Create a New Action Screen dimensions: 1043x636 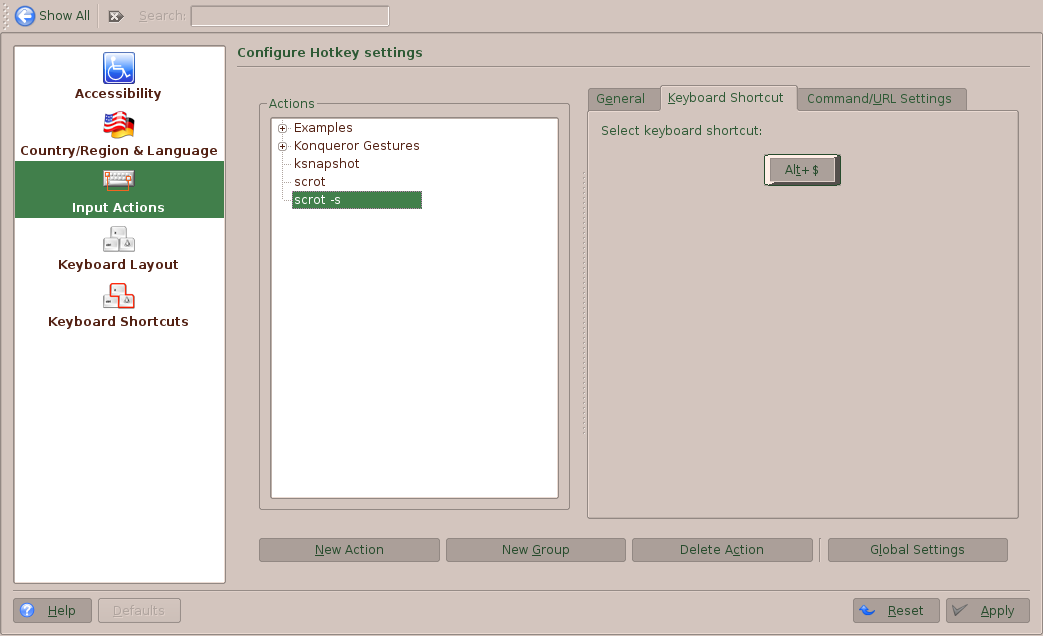[349, 550]
